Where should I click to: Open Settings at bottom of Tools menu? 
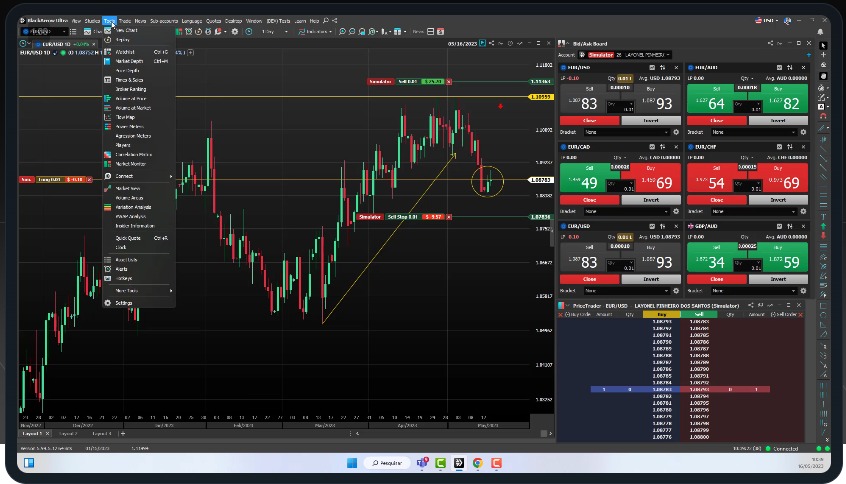(123, 302)
